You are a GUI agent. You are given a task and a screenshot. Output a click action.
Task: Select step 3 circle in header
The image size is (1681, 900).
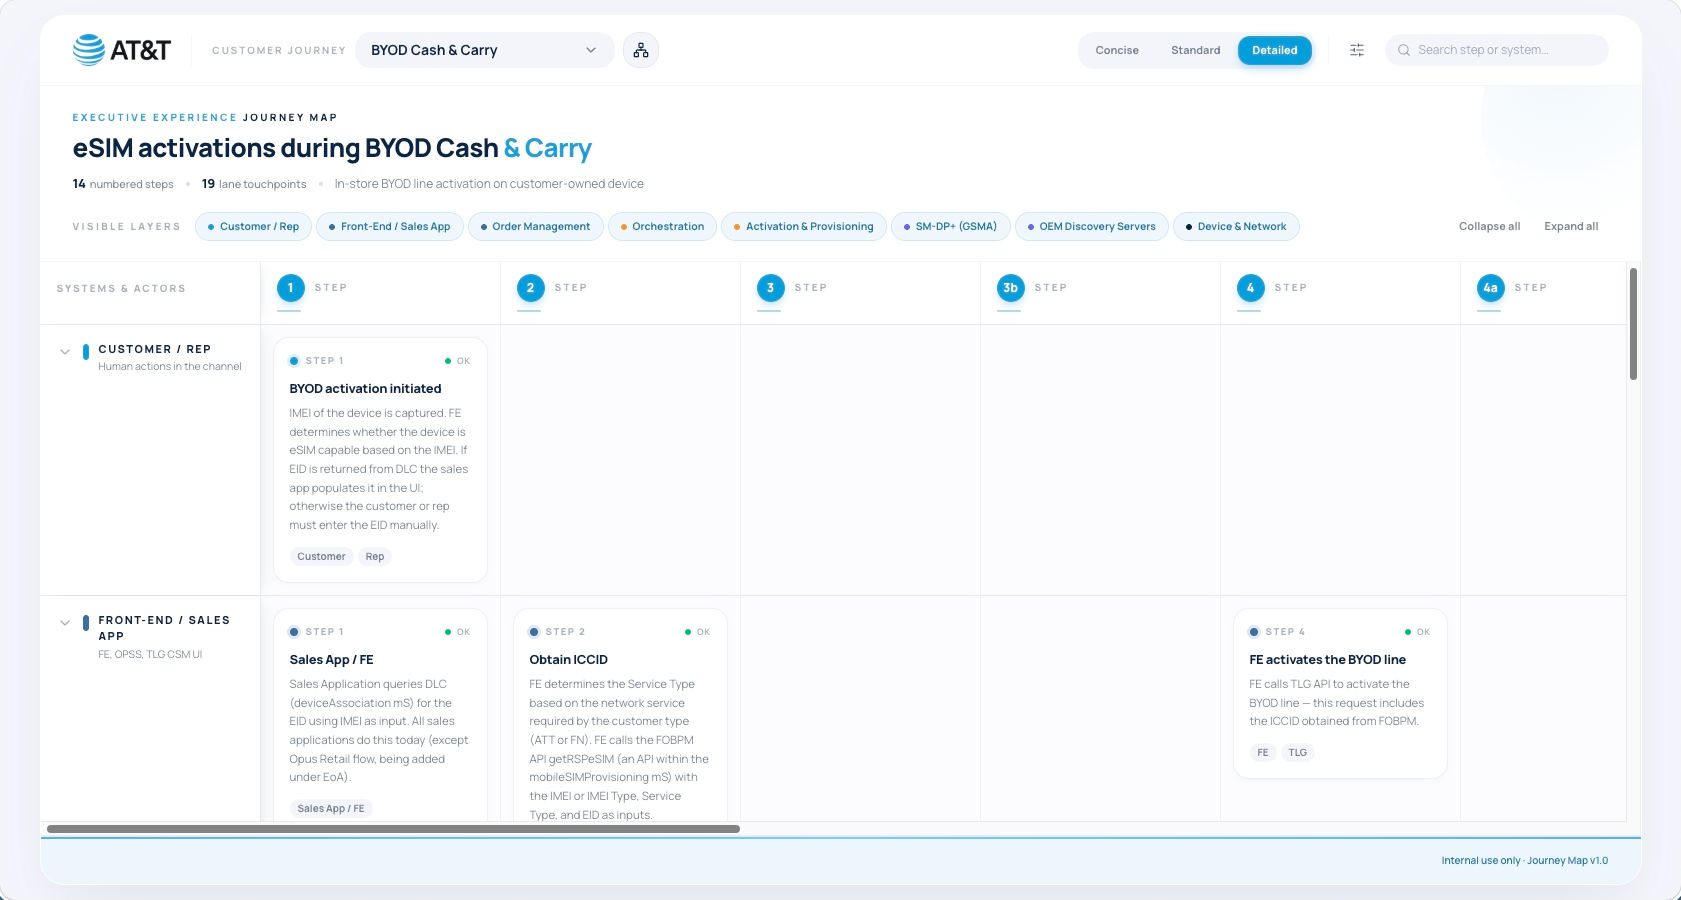(770, 288)
